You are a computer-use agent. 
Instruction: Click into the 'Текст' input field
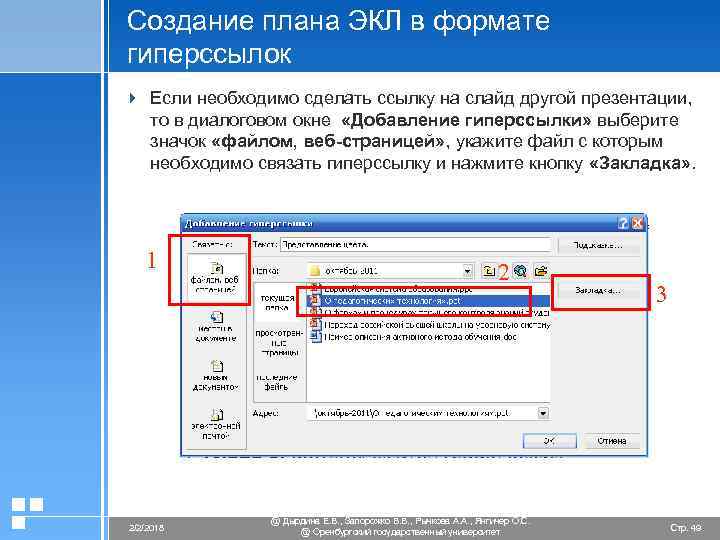(415, 245)
